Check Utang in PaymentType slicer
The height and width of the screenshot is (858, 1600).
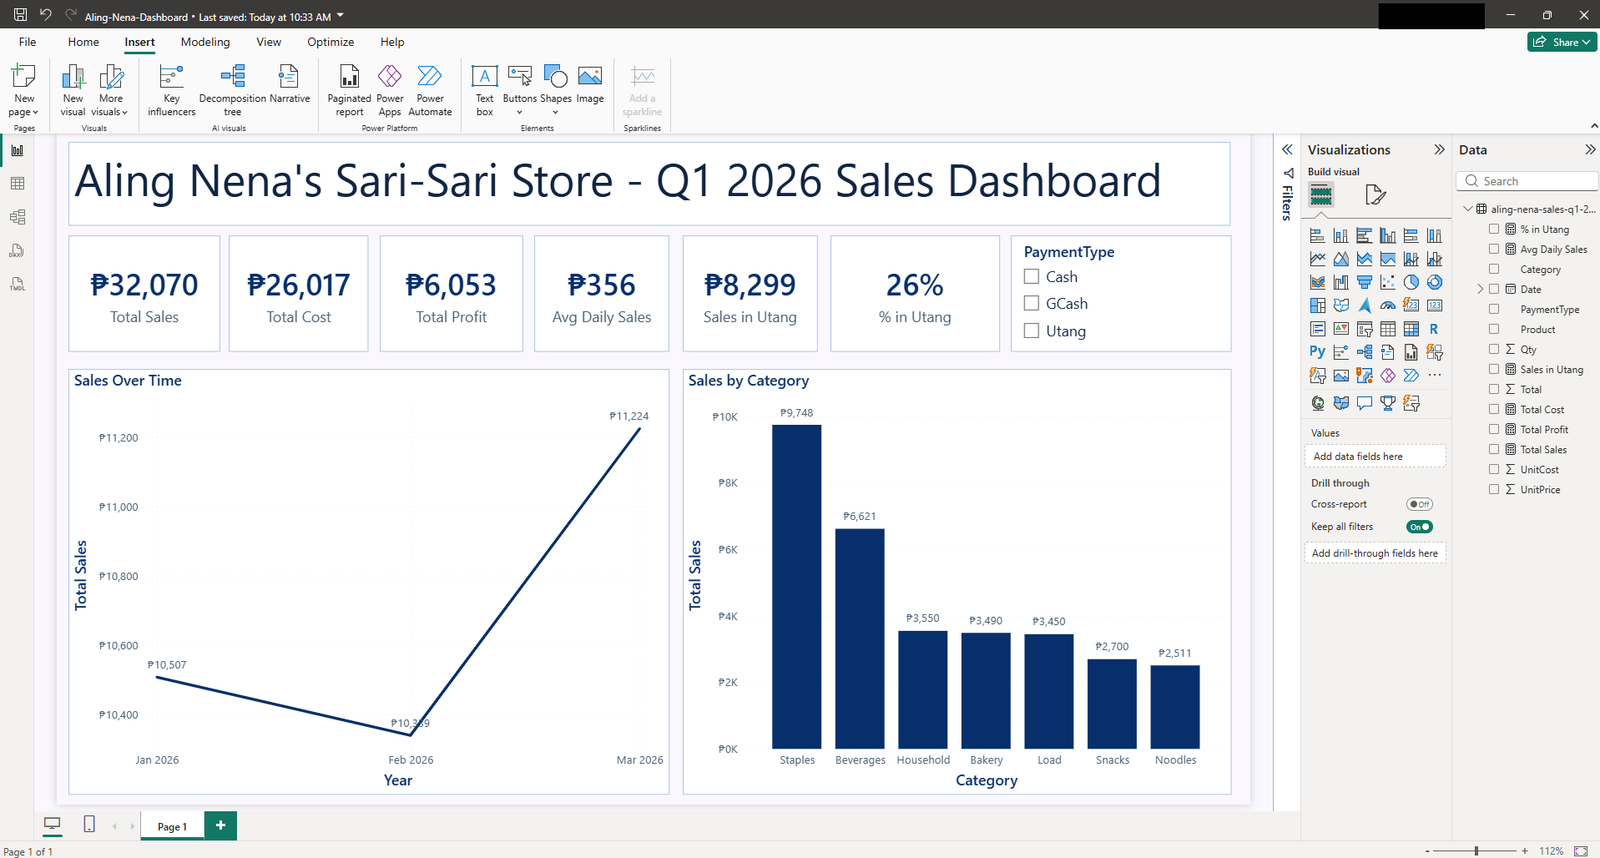click(1032, 331)
